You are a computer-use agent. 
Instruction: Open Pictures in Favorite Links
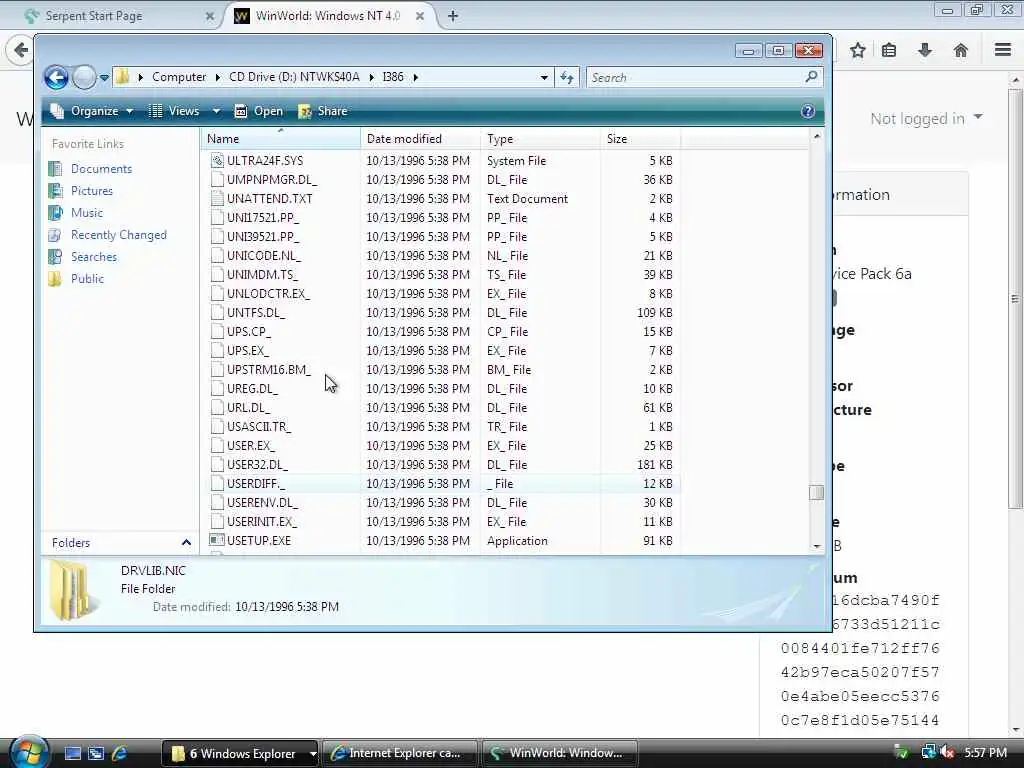pyautogui.click(x=91, y=191)
